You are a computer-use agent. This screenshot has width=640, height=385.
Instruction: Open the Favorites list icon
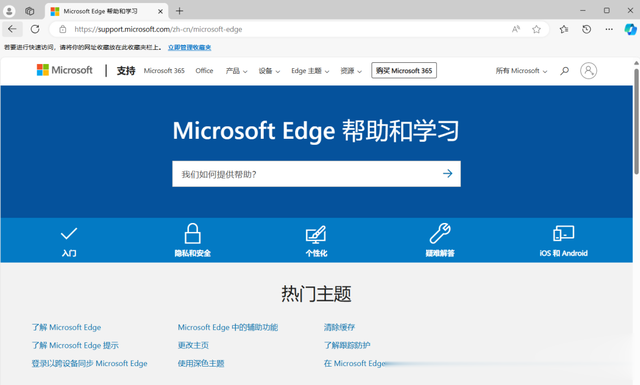tap(564, 29)
